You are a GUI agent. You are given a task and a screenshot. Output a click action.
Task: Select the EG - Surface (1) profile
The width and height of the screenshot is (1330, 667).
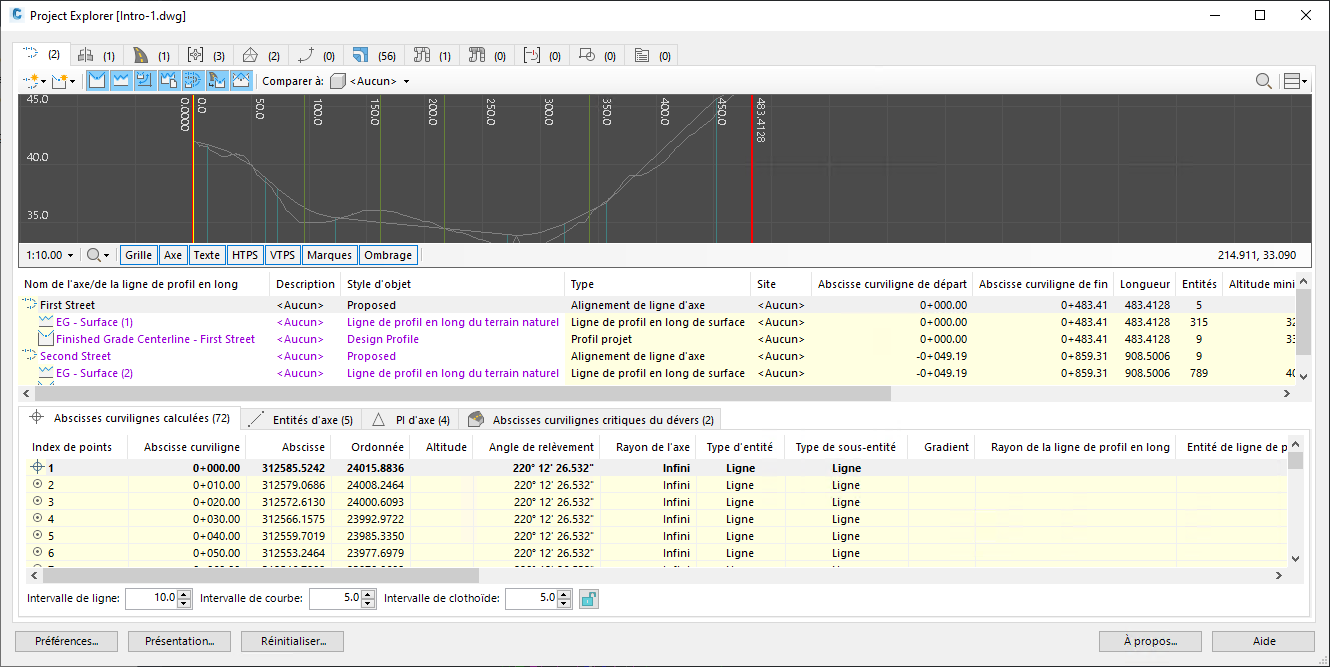coord(657,322)
